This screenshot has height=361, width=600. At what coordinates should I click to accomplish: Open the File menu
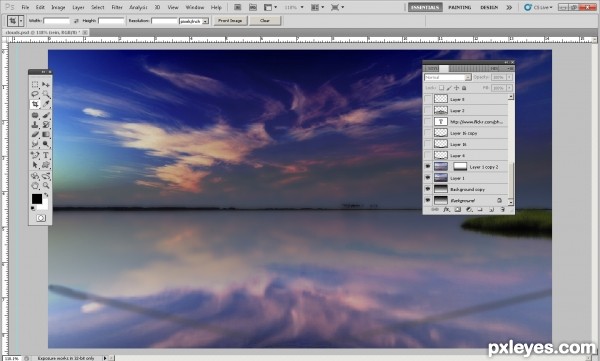pyautogui.click(x=25, y=7)
